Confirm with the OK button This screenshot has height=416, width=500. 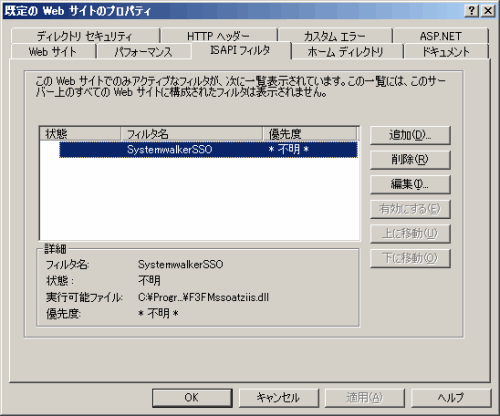[192, 398]
